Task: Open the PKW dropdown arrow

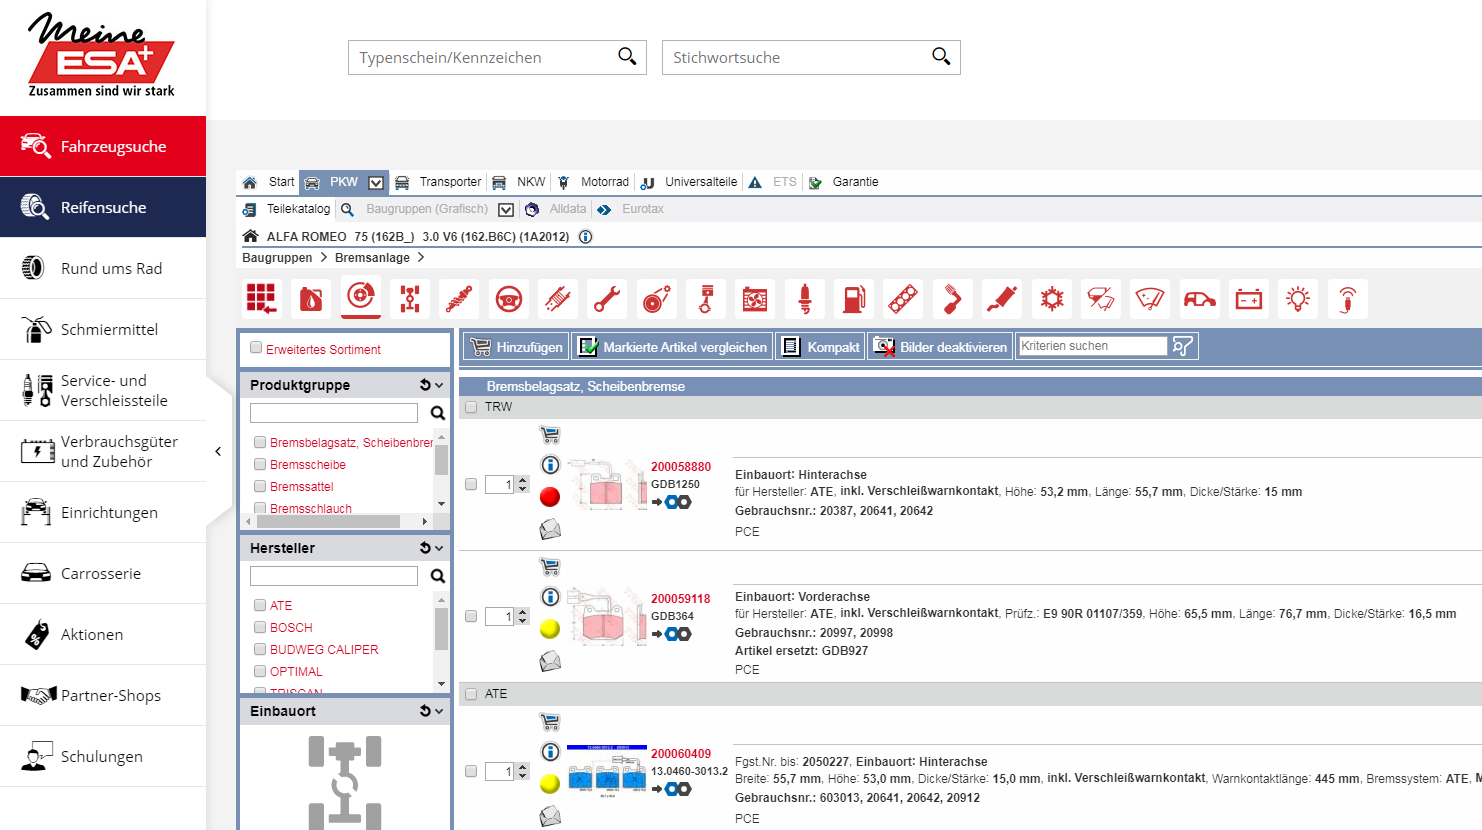Action: [x=376, y=182]
